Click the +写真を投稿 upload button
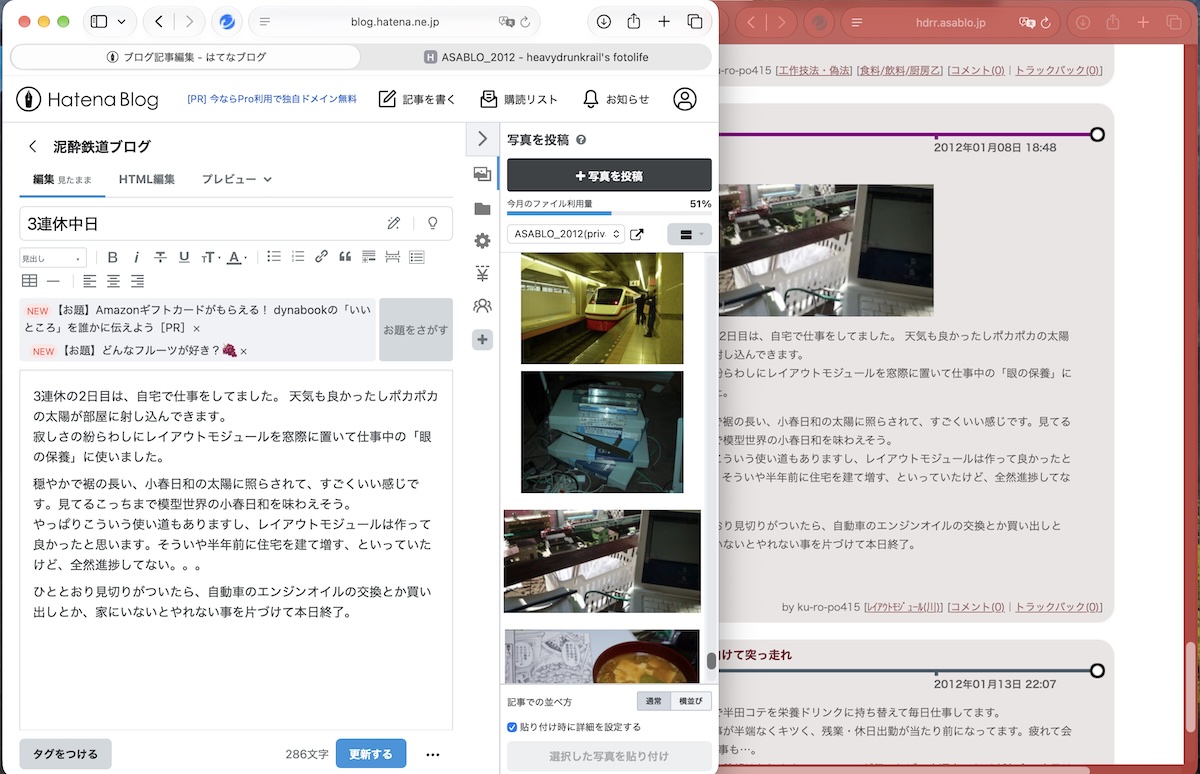This screenshot has height=774, width=1200. point(609,175)
